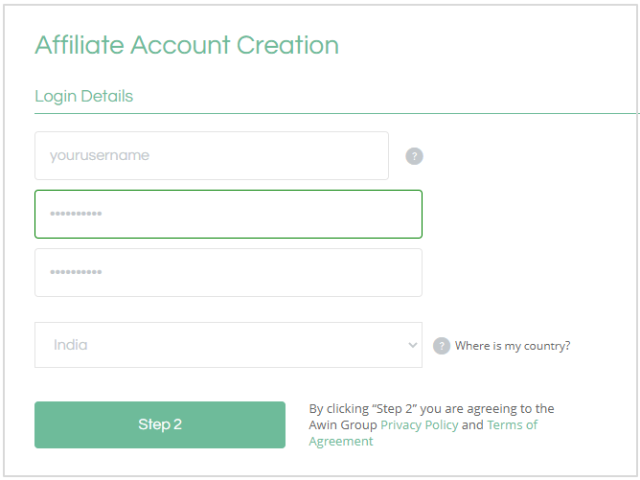Open the Privacy Policy link
Screen dimensions: 640x480
(419, 425)
